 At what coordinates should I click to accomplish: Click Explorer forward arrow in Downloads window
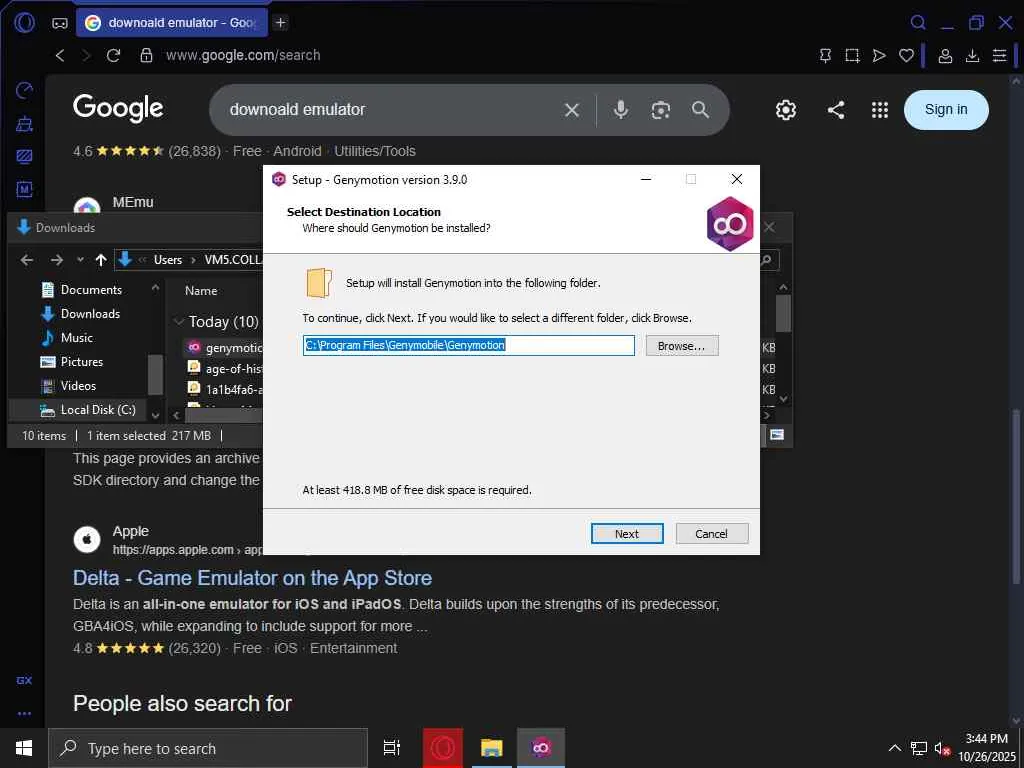[57, 260]
